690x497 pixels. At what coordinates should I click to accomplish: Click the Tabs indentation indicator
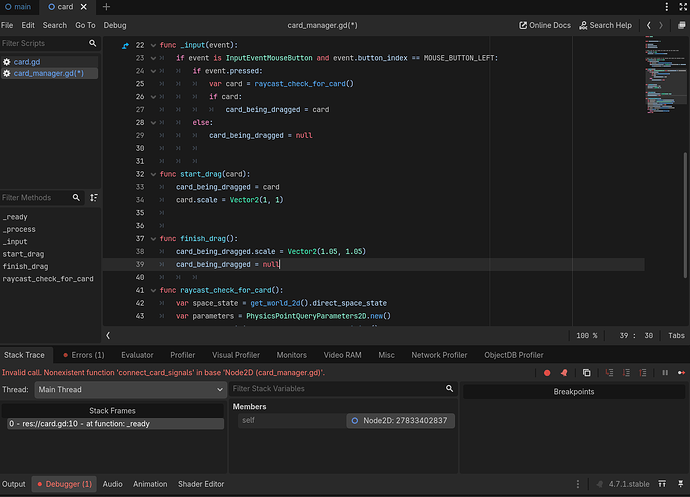pyautogui.click(x=676, y=335)
